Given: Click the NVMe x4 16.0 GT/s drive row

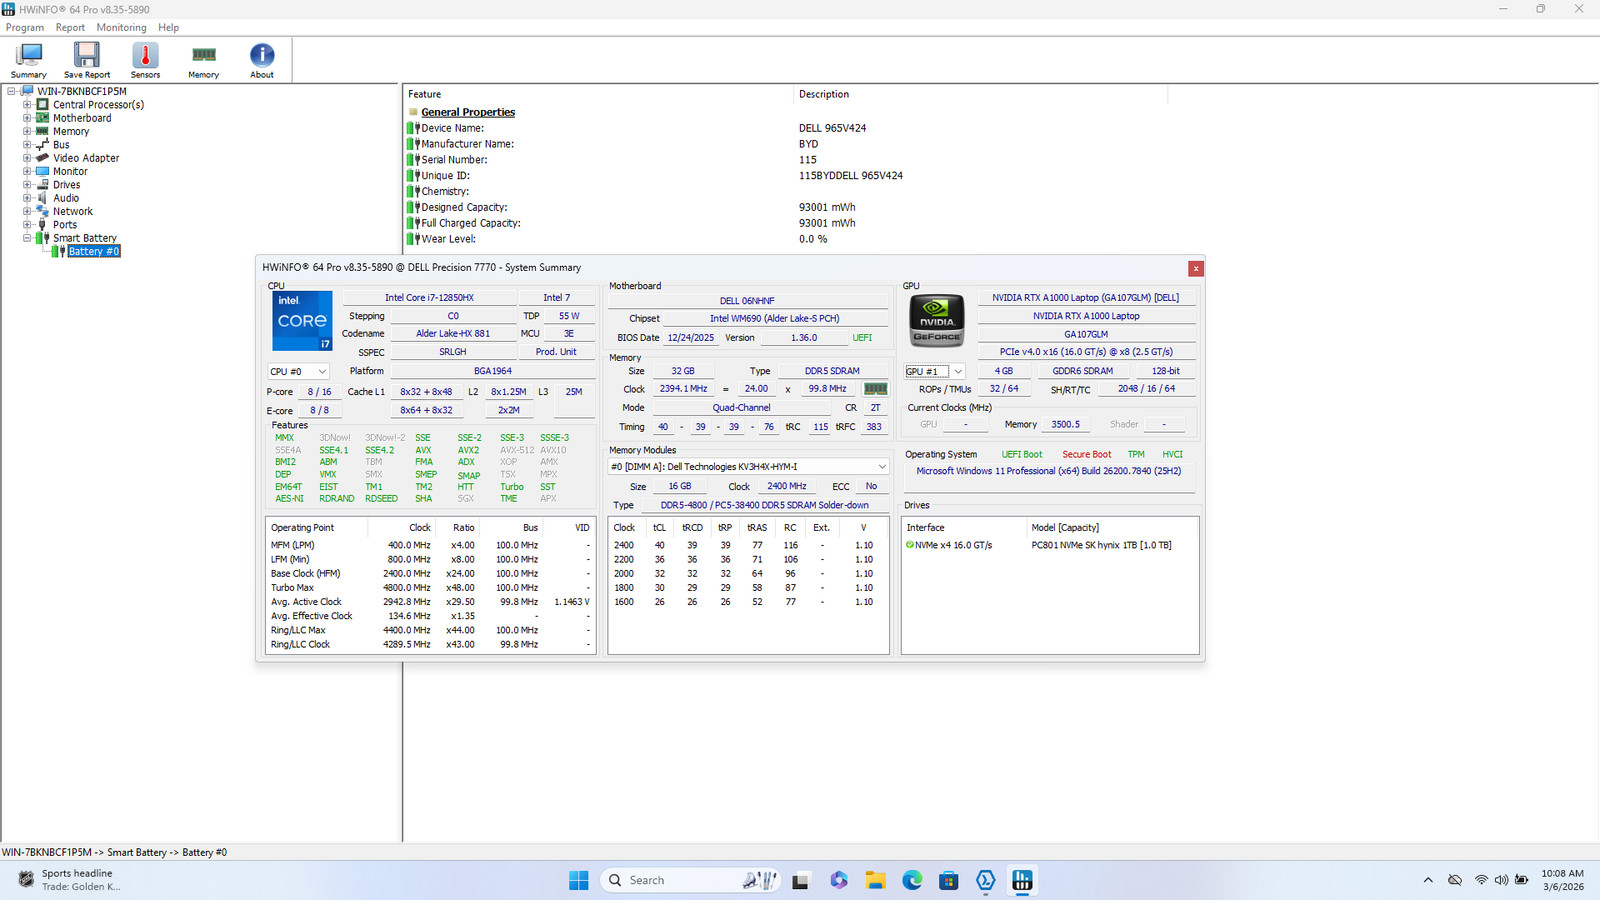Looking at the screenshot, I should (1049, 545).
